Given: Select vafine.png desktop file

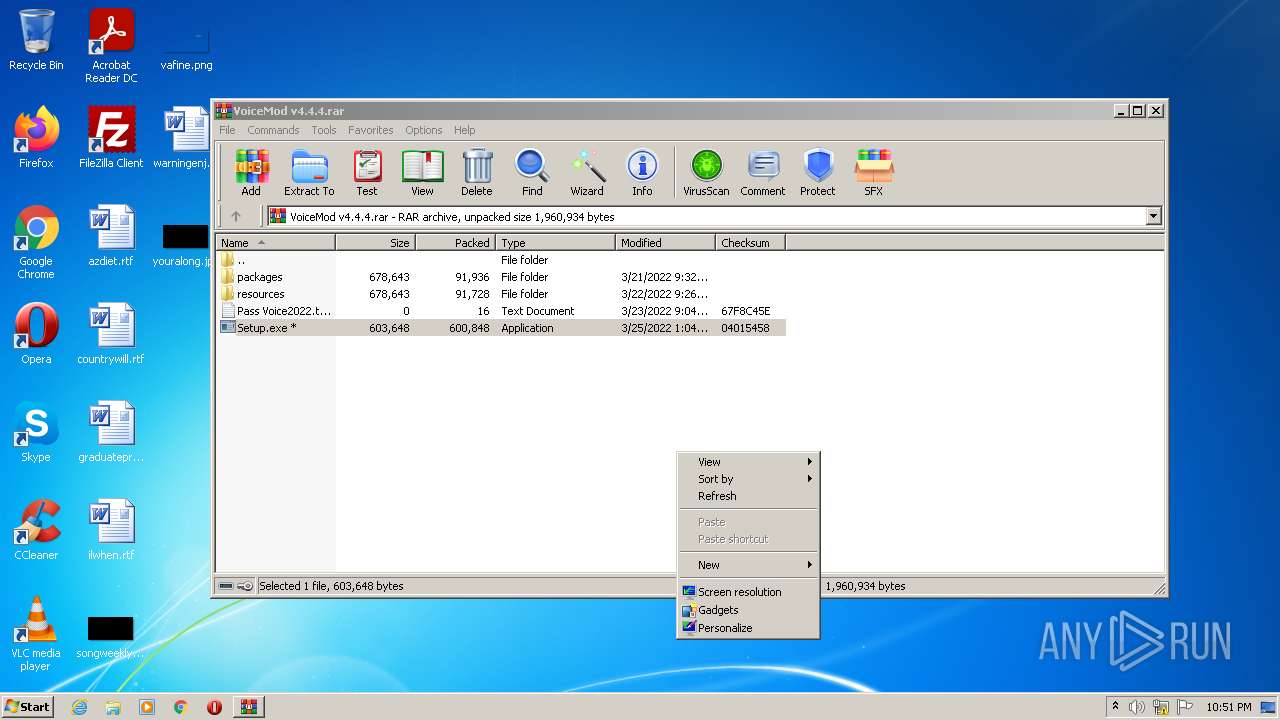Looking at the screenshot, I should (186, 46).
